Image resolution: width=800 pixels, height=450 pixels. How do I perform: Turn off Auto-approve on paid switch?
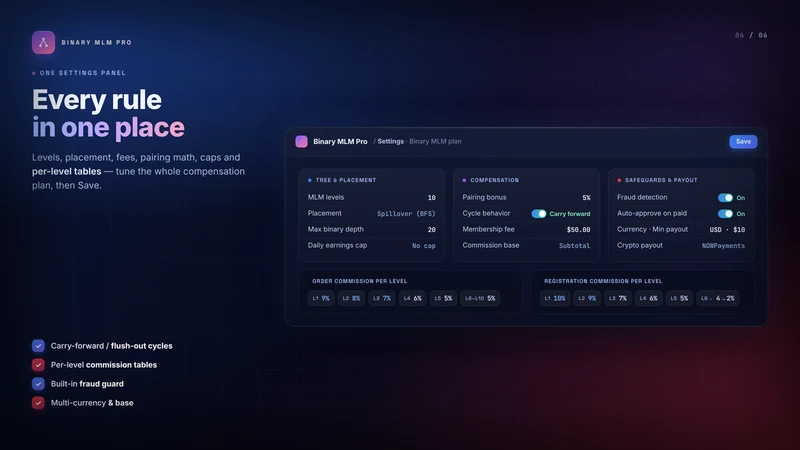coord(725,214)
